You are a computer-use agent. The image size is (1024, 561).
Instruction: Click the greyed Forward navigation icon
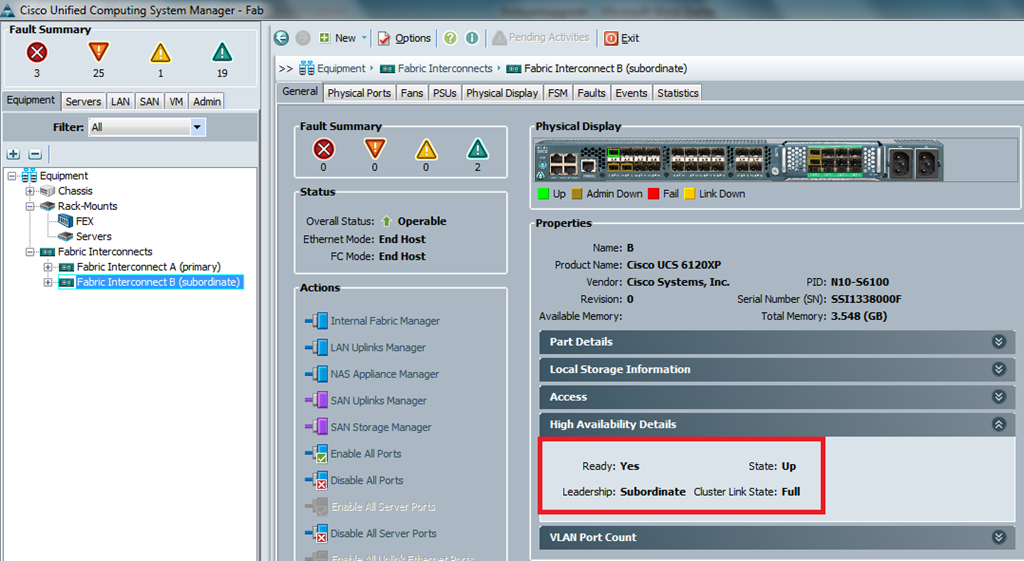303,38
